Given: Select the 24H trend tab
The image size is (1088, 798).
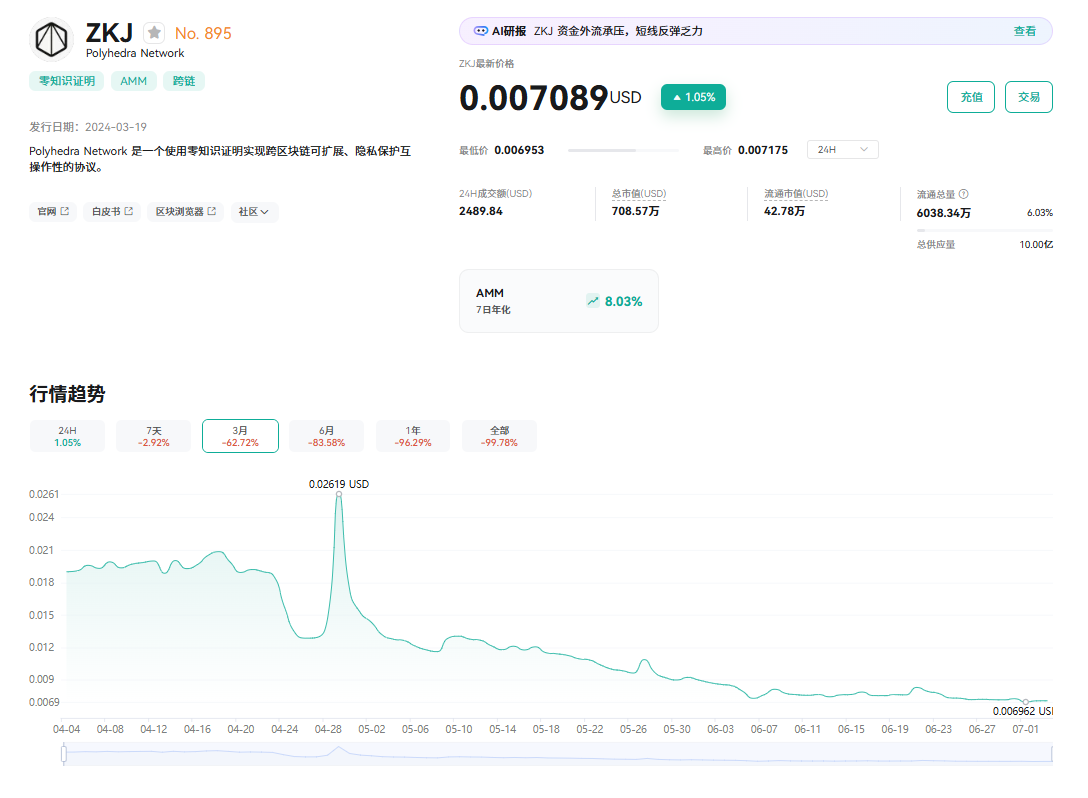Looking at the screenshot, I should [67, 436].
